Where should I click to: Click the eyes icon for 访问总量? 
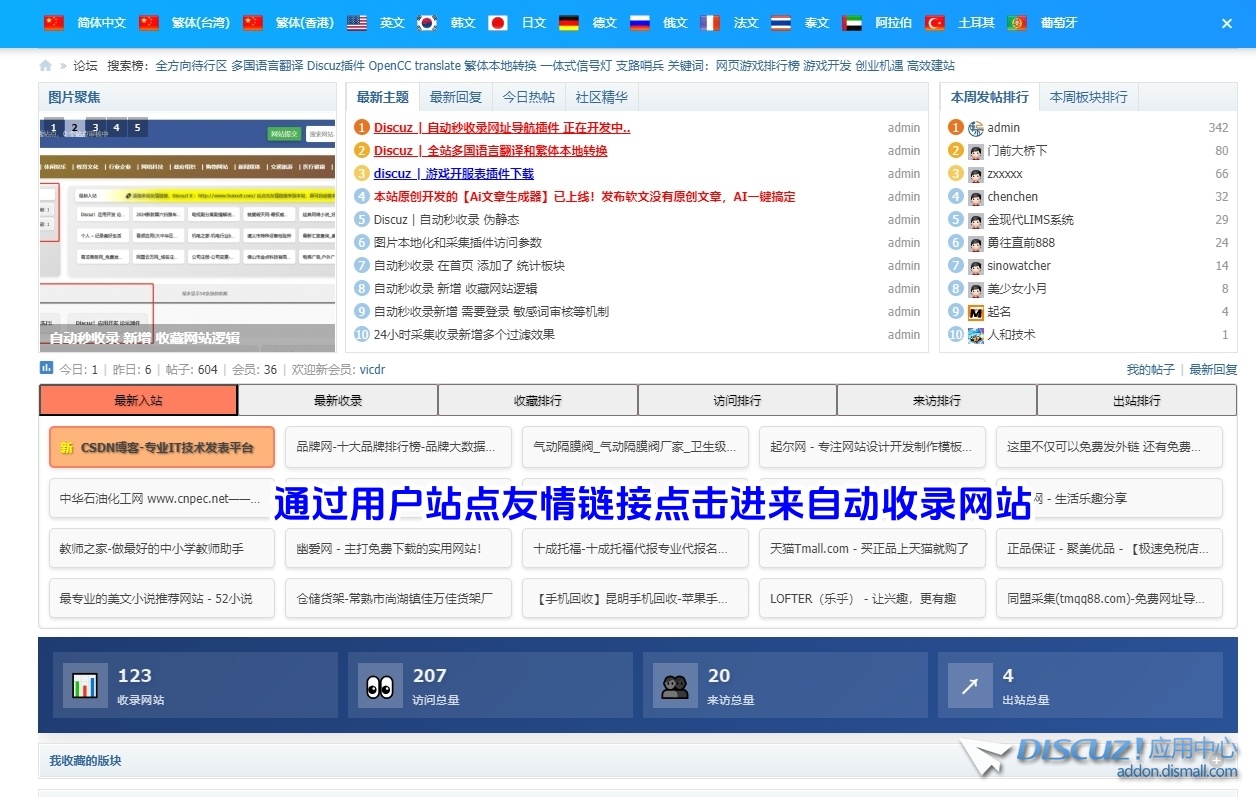coord(379,686)
